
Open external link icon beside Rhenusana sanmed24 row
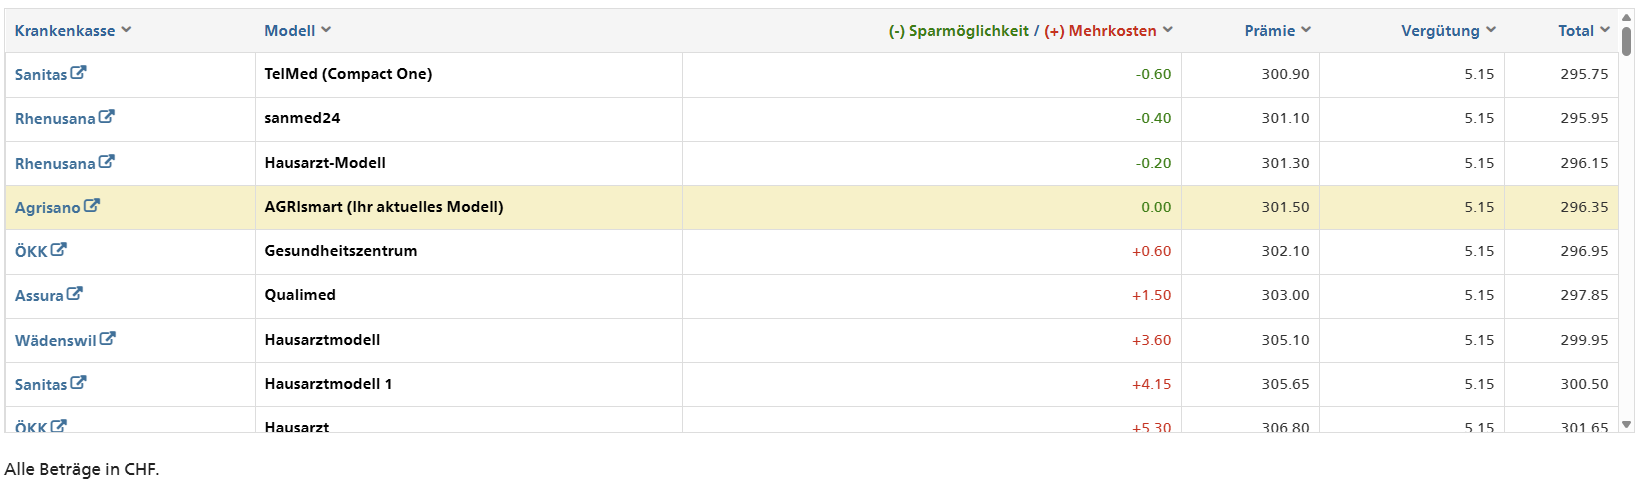pos(107,117)
